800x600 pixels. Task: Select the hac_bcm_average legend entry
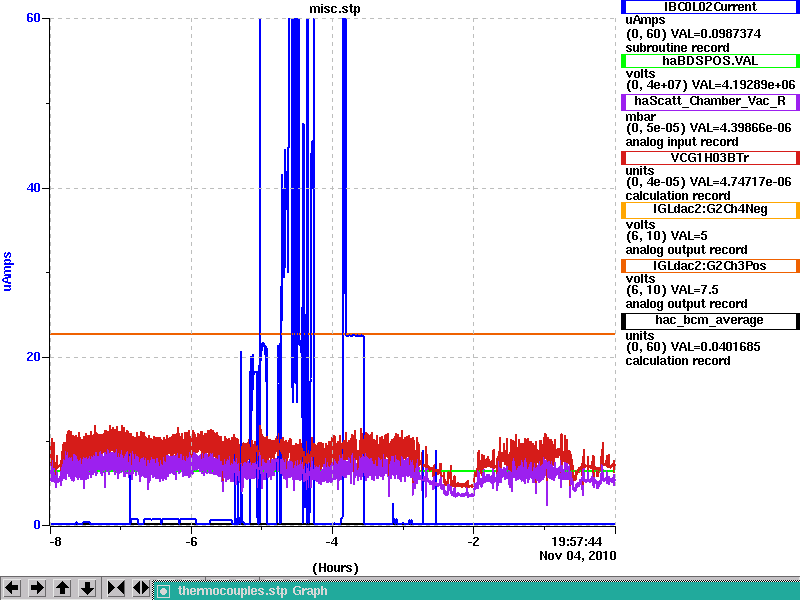point(710,320)
